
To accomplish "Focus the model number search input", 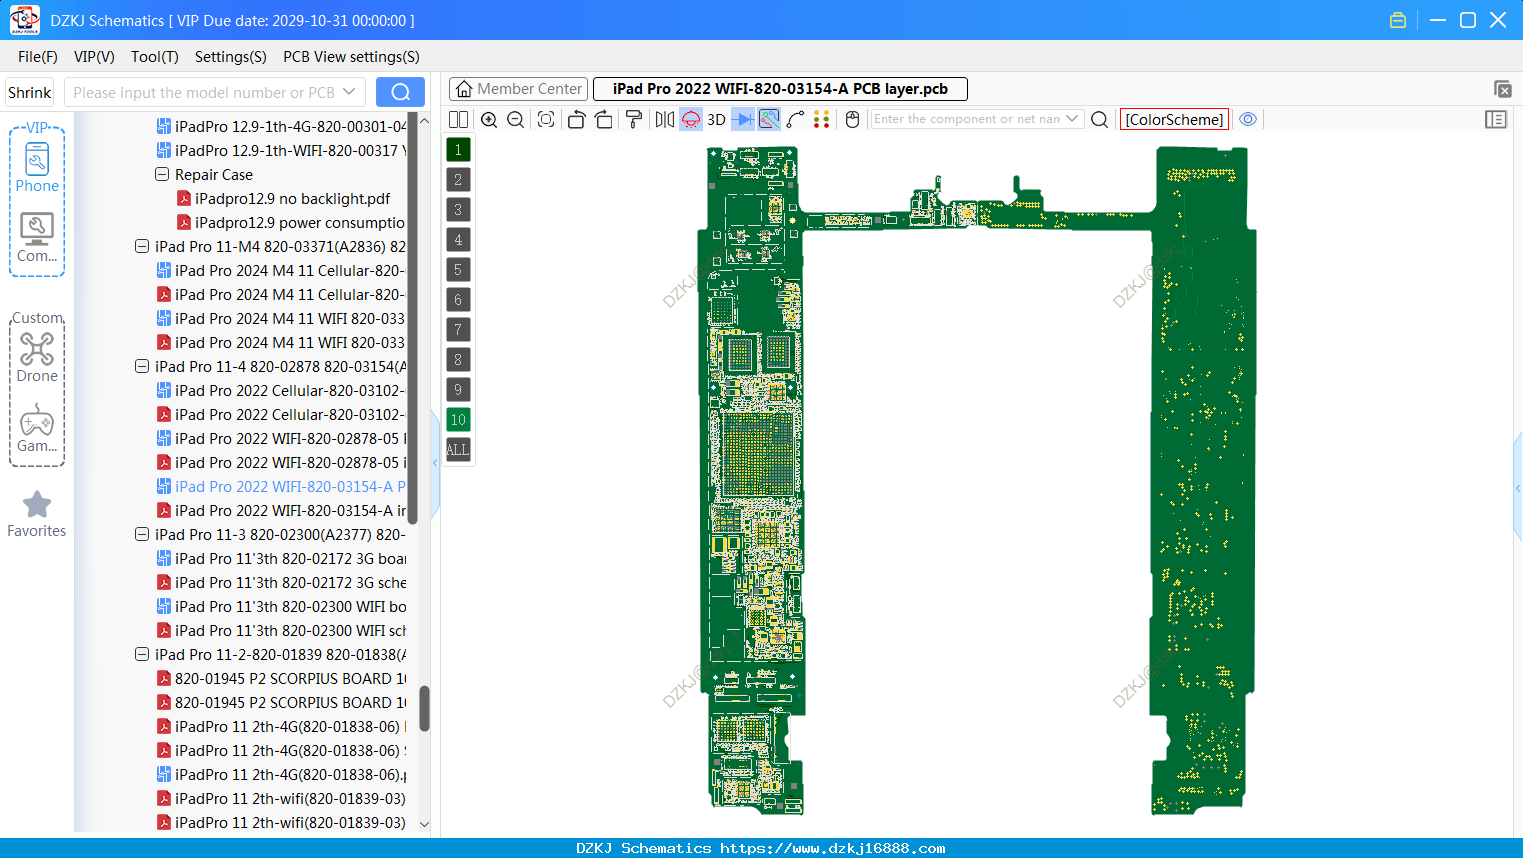I will click(x=204, y=92).
